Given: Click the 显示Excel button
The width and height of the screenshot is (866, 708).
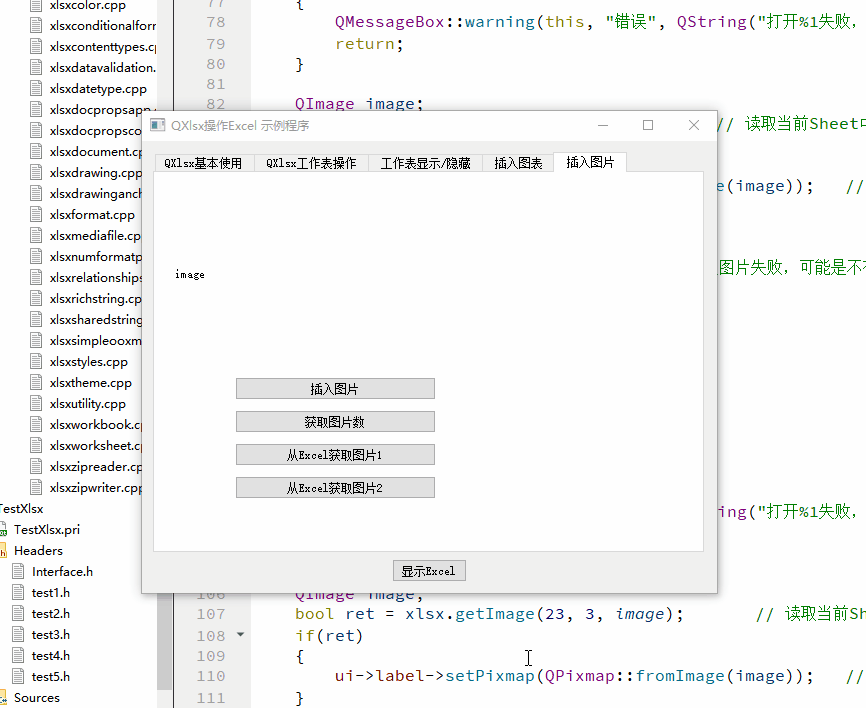Looking at the screenshot, I should pos(429,570).
